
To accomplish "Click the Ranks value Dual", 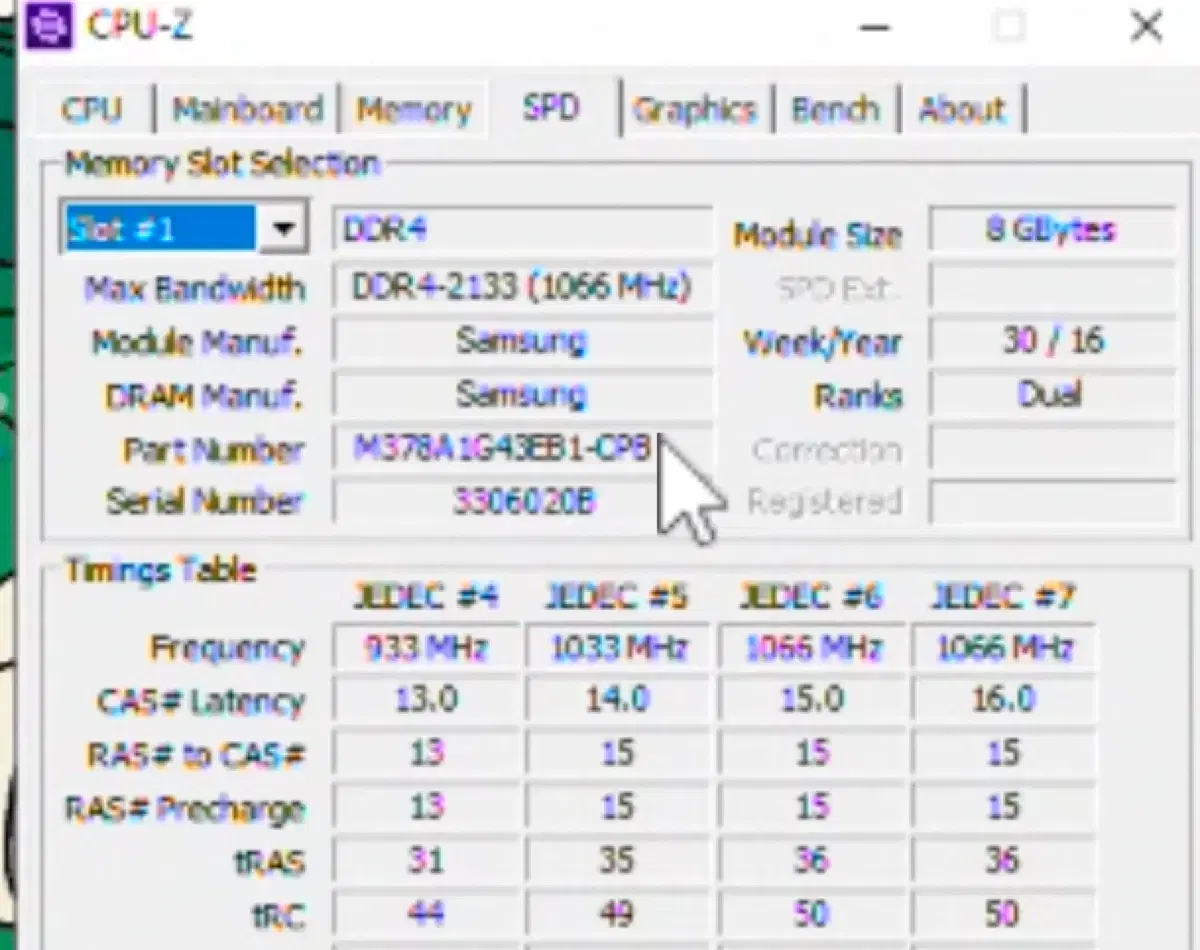I will [x=1051, y=395].
